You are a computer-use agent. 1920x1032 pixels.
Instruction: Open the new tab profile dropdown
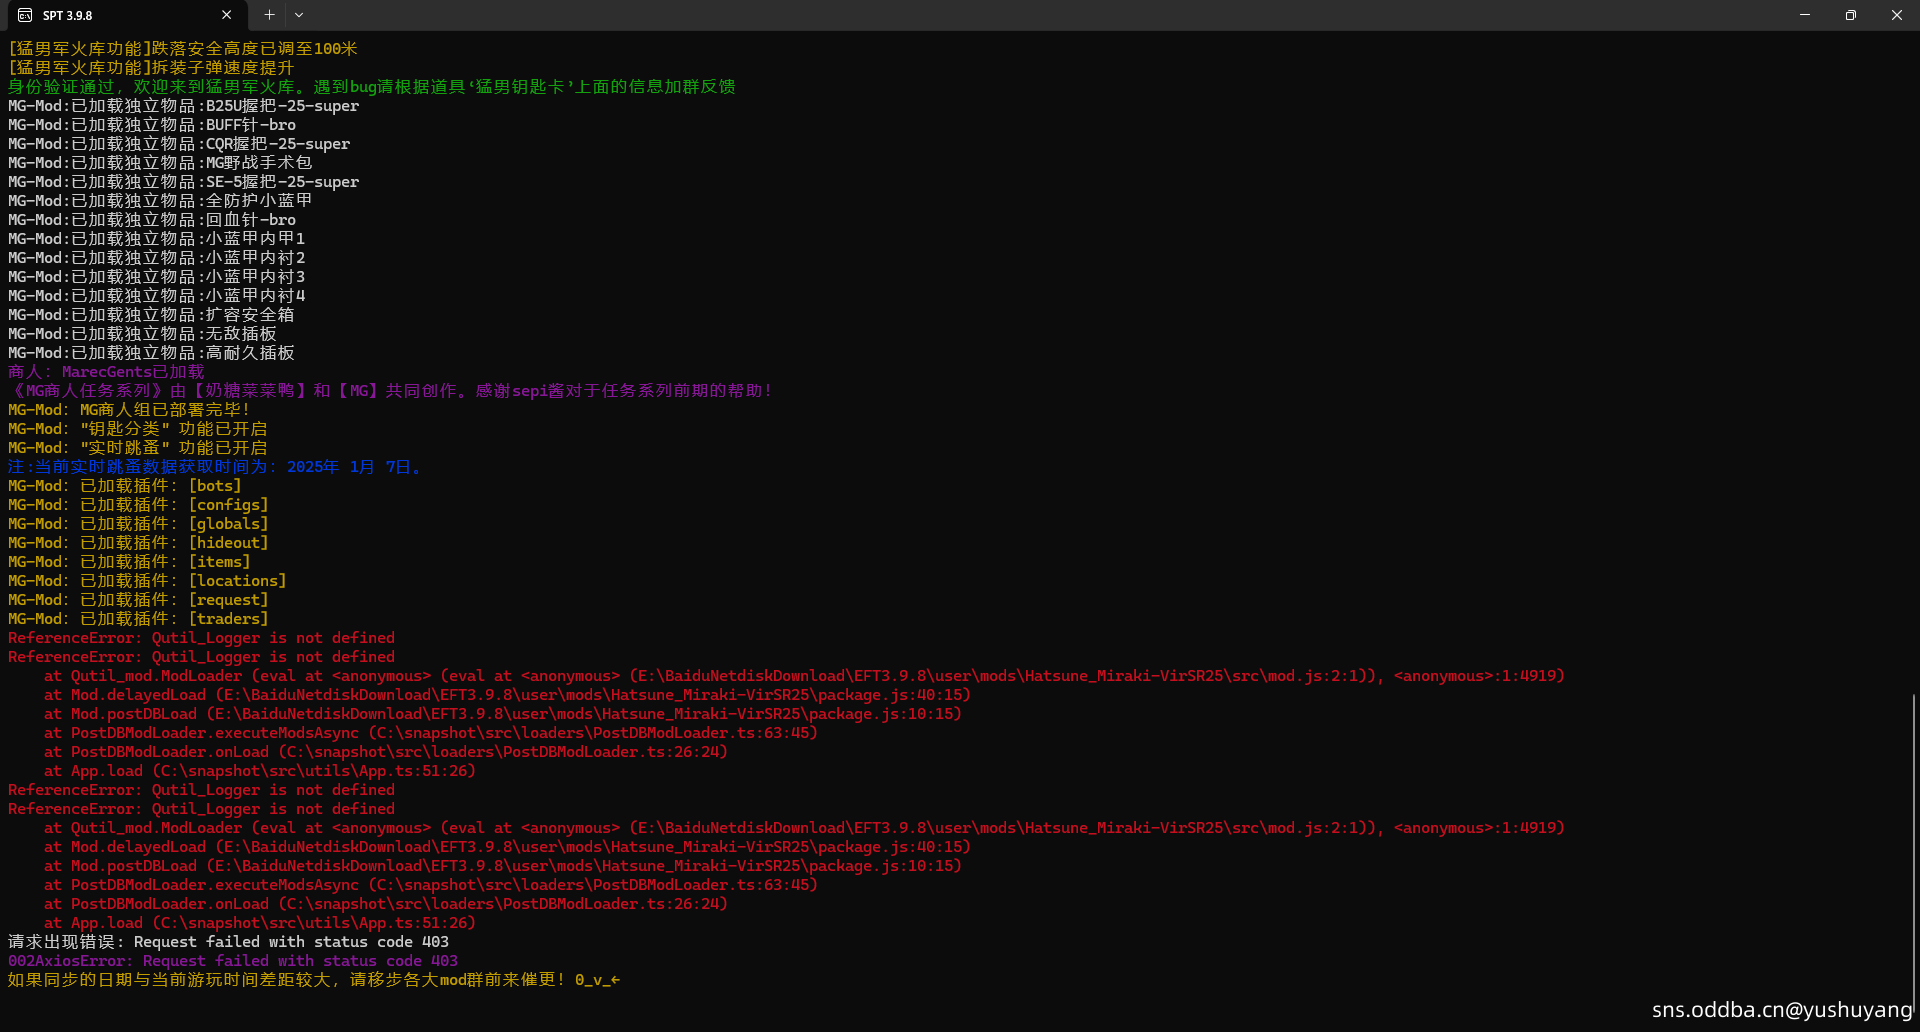pos(299,15)
